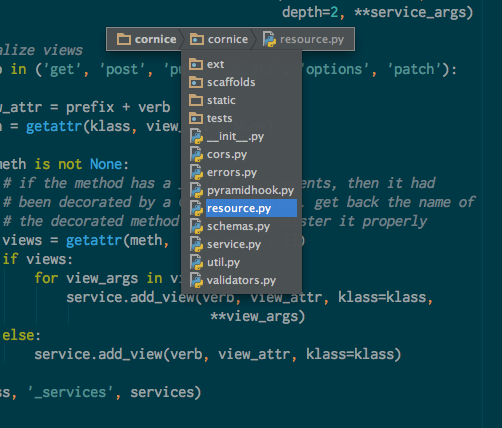The image size is (502, 428).
Task: Click the Python icon next to errors.py
Action: click(x=196, y=172)
